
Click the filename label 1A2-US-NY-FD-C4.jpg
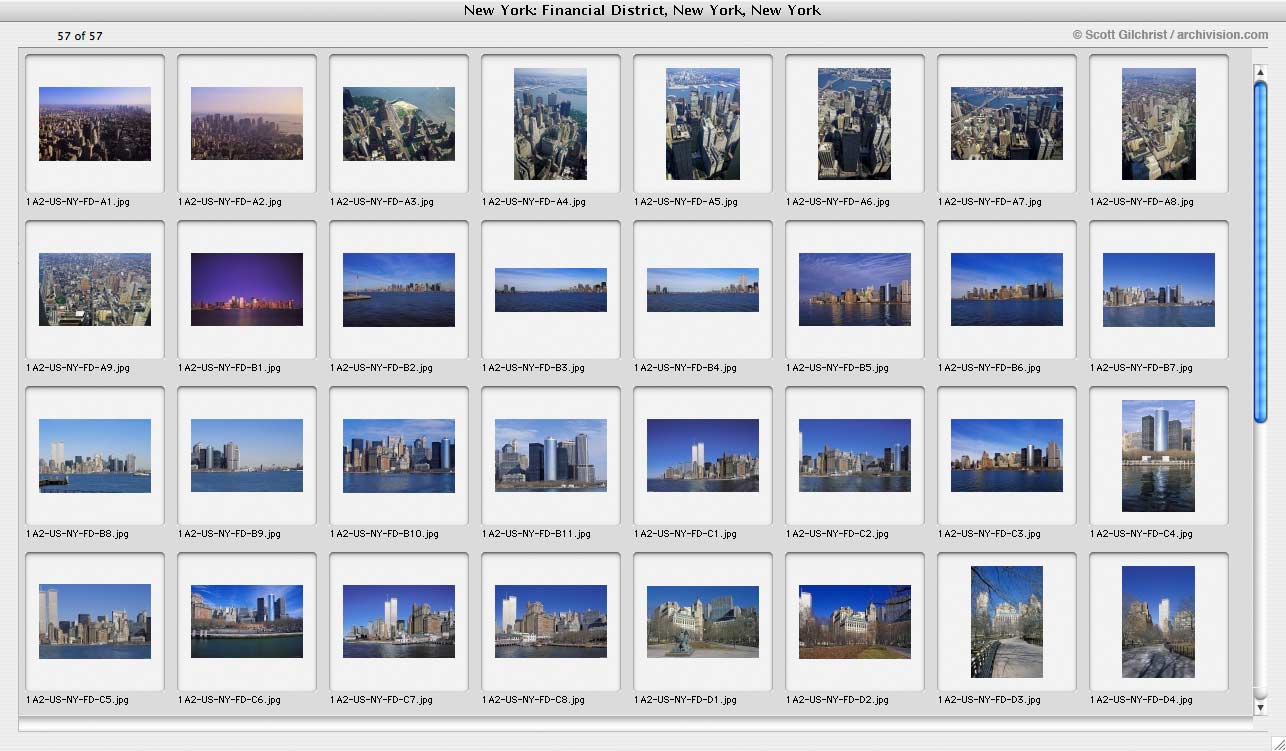1142,534
